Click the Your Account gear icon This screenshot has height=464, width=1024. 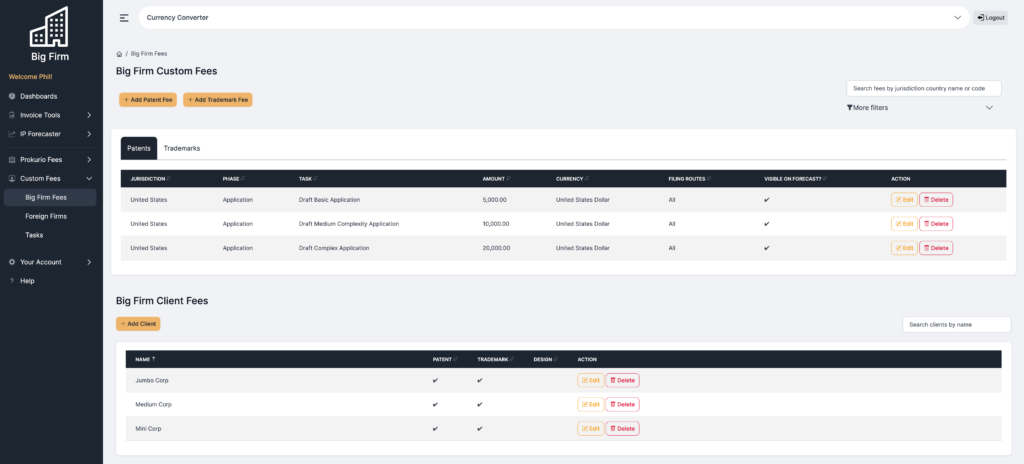(12, 262)
